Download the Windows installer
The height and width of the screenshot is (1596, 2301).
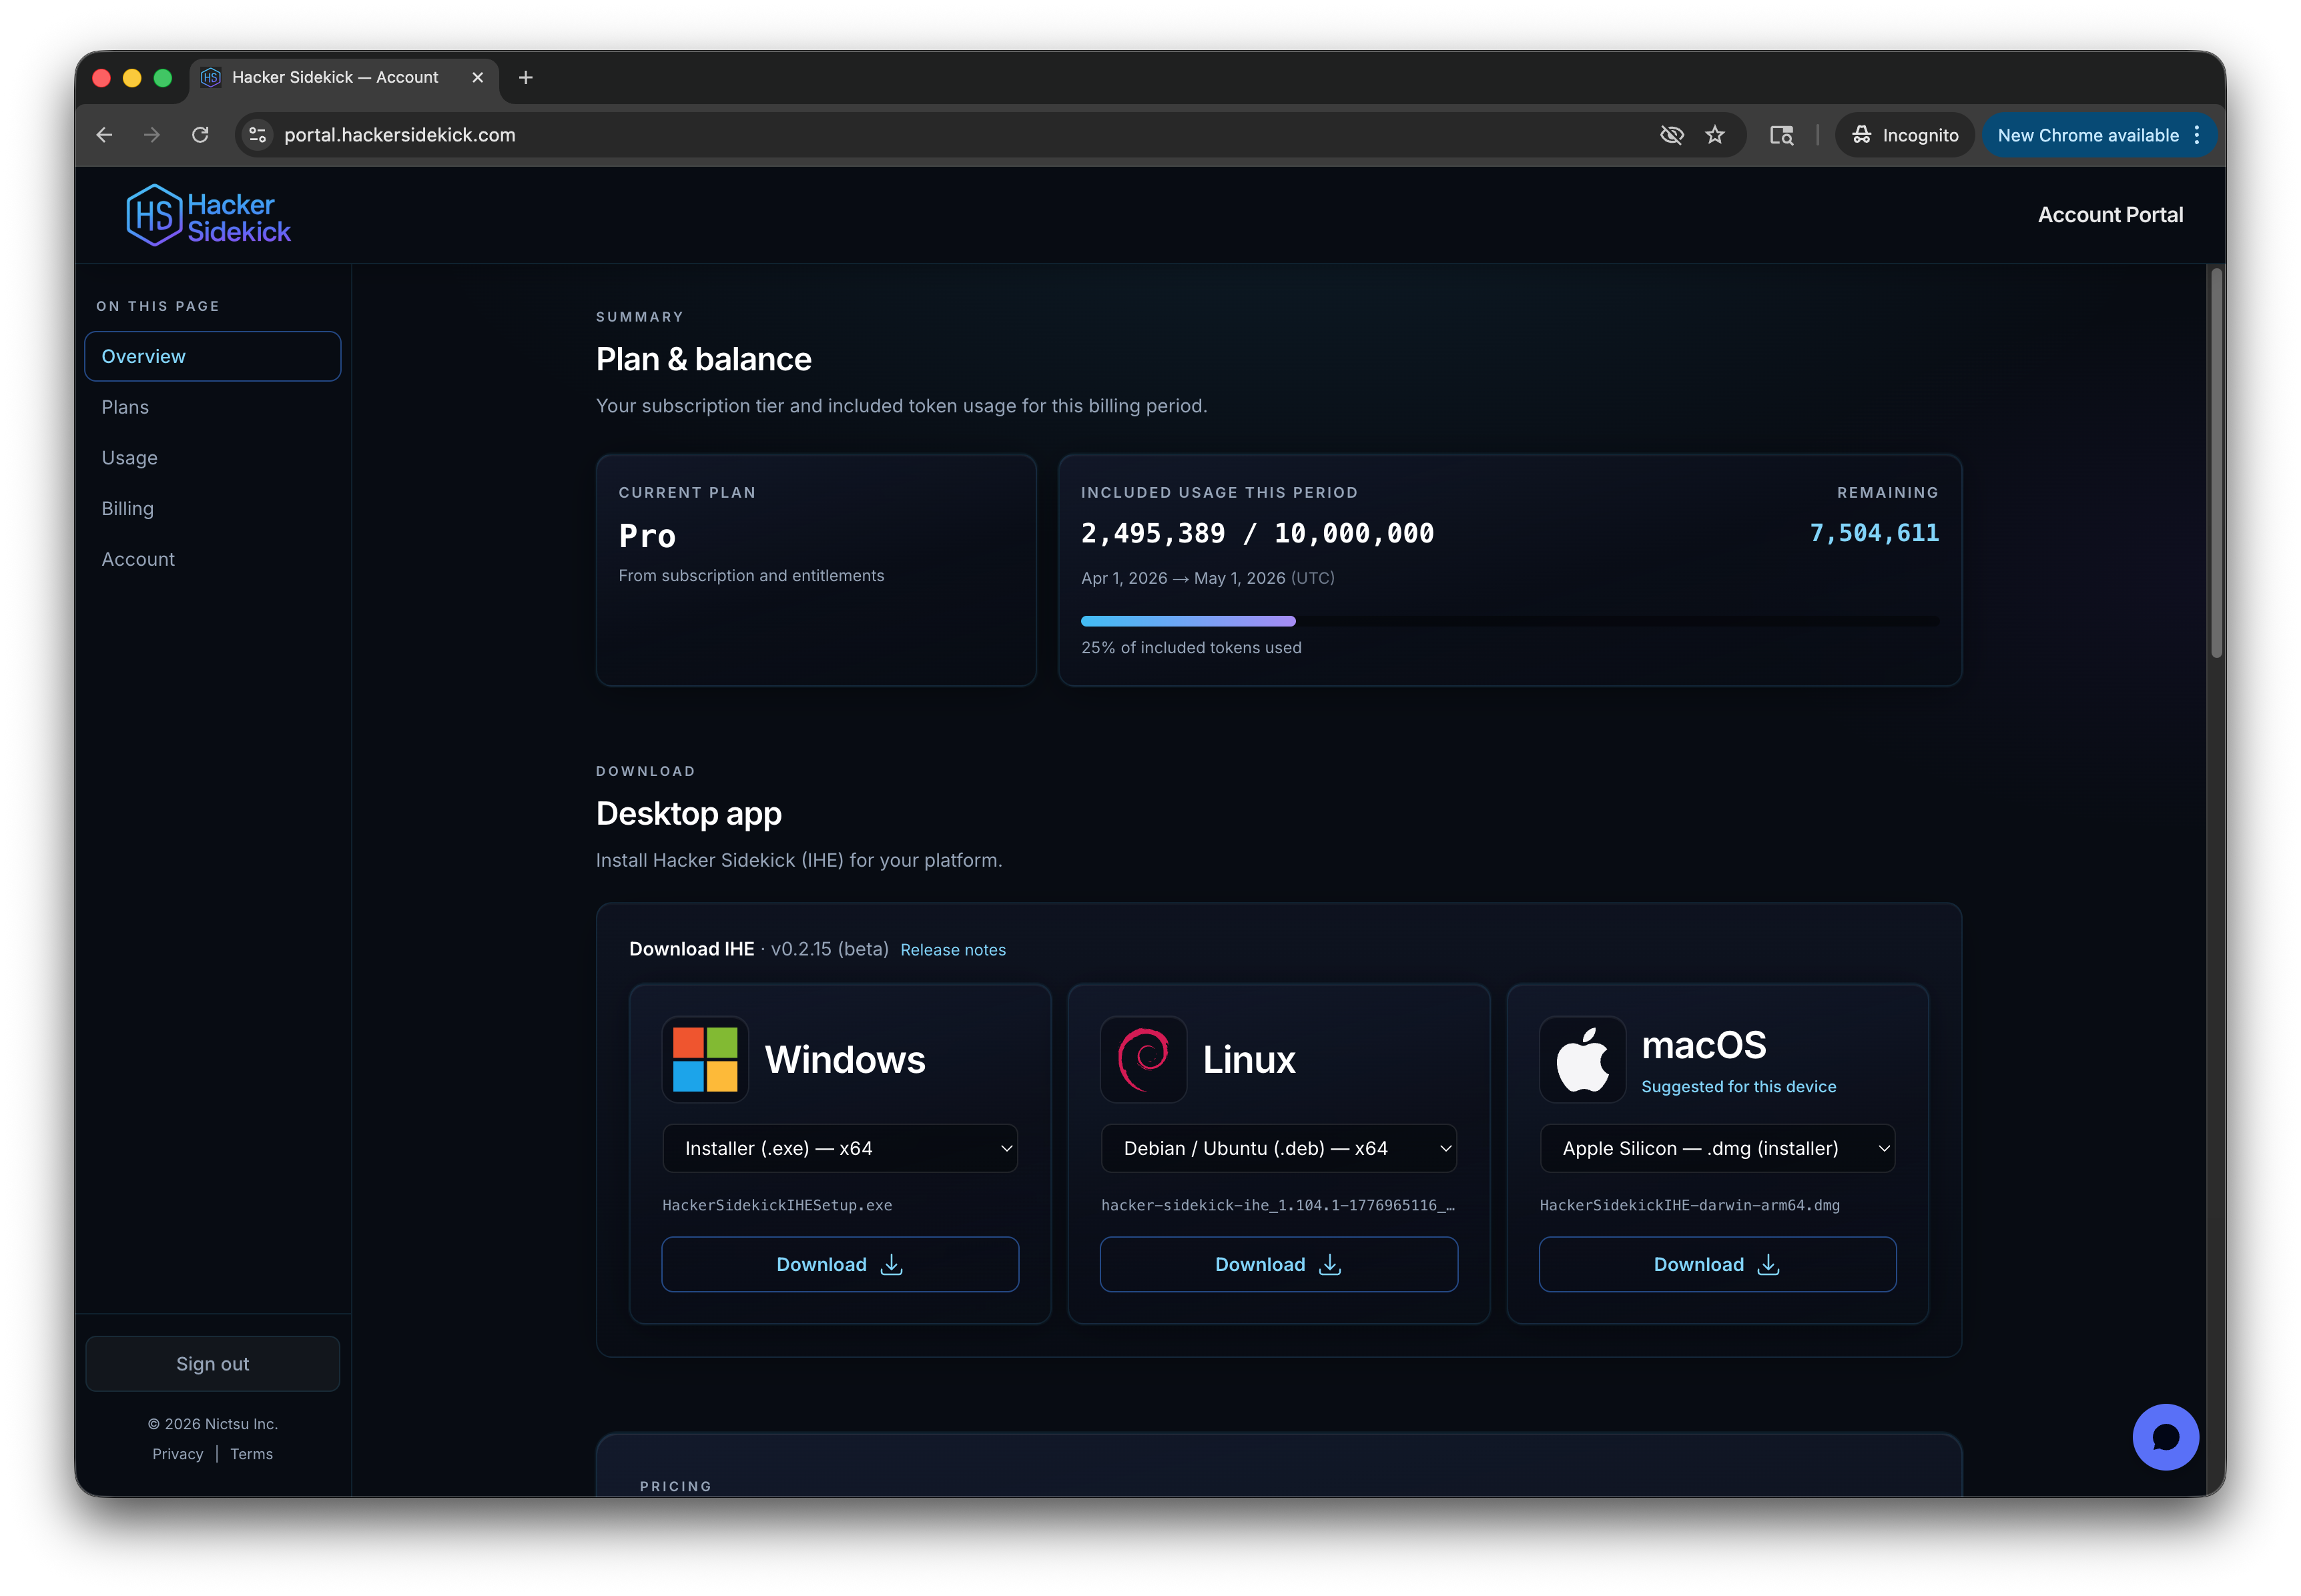[840, 1264]
